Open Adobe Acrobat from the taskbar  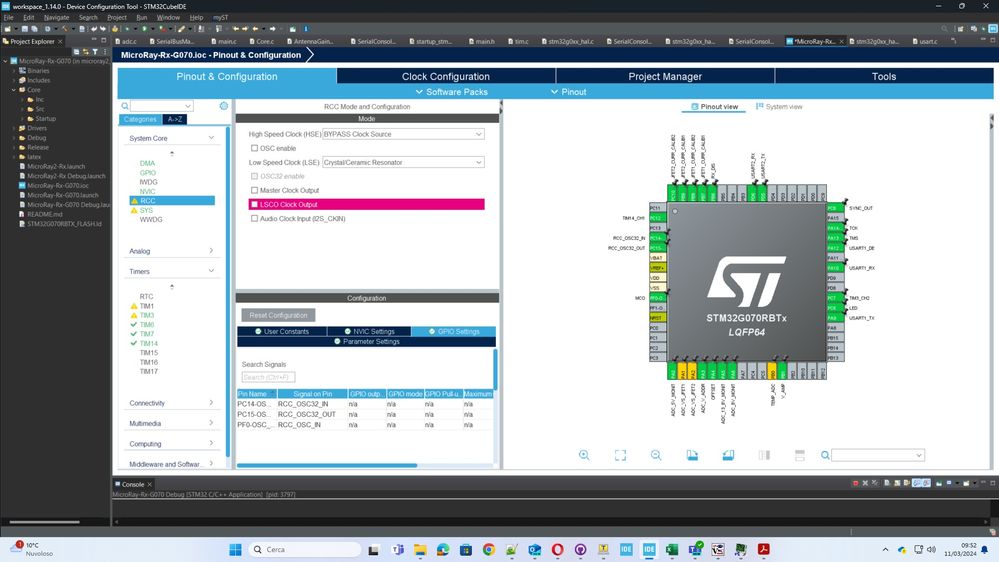point(763,549)
